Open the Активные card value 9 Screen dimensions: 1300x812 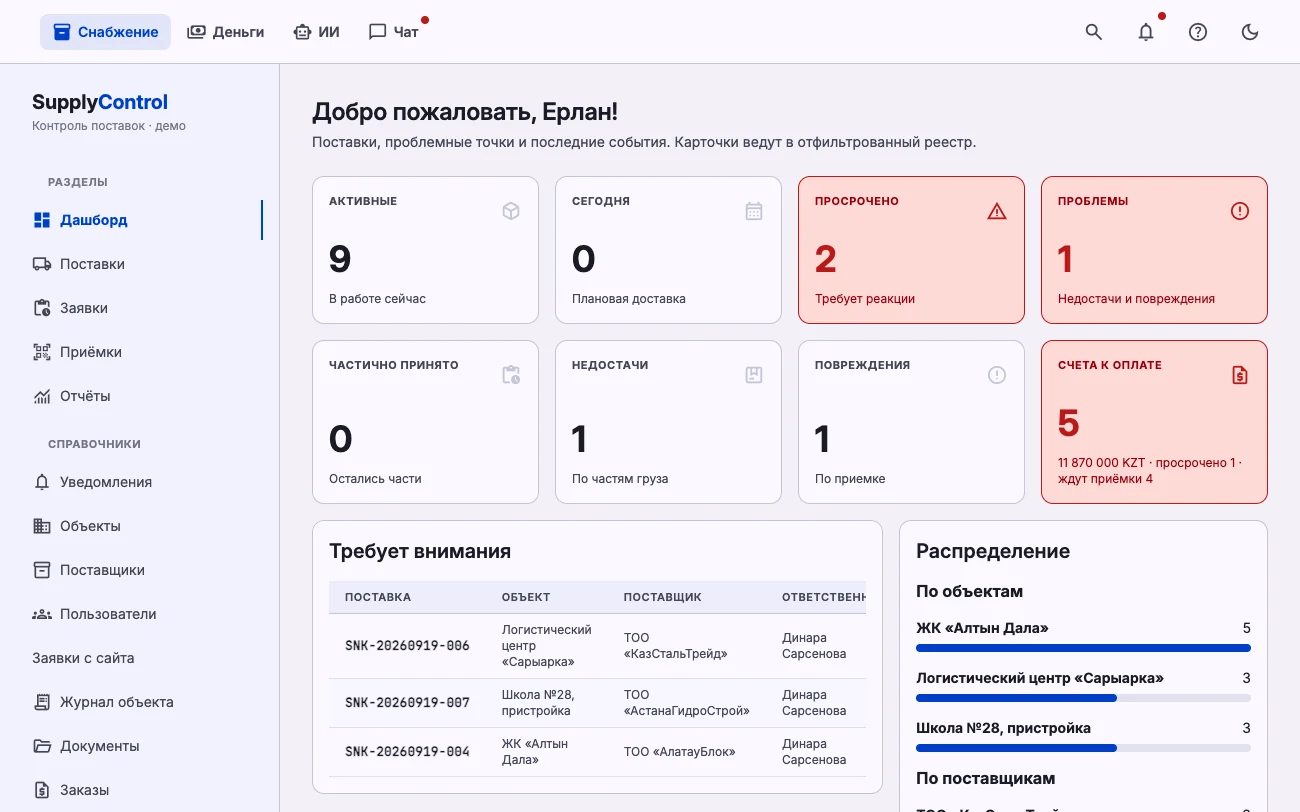click(340, 259)
